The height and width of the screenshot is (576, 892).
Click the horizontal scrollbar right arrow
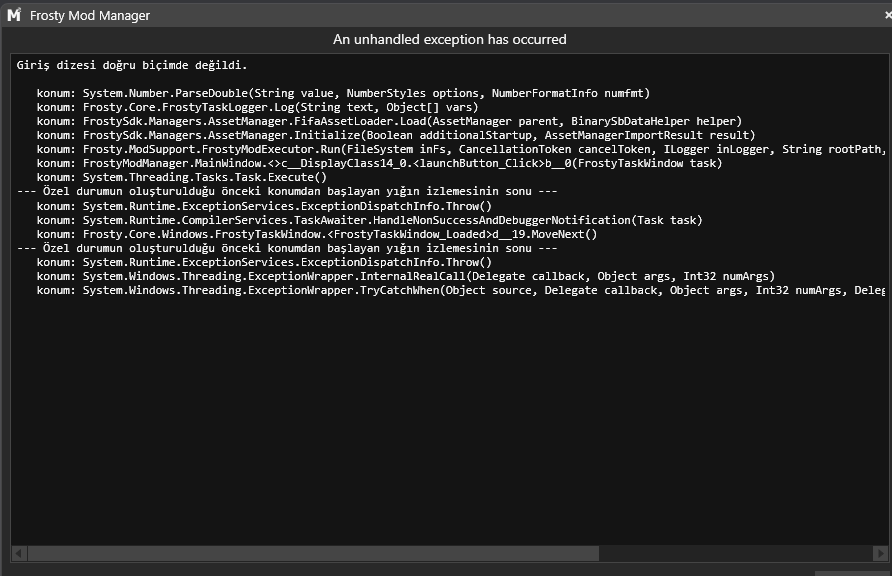click(x=880, y=553)
